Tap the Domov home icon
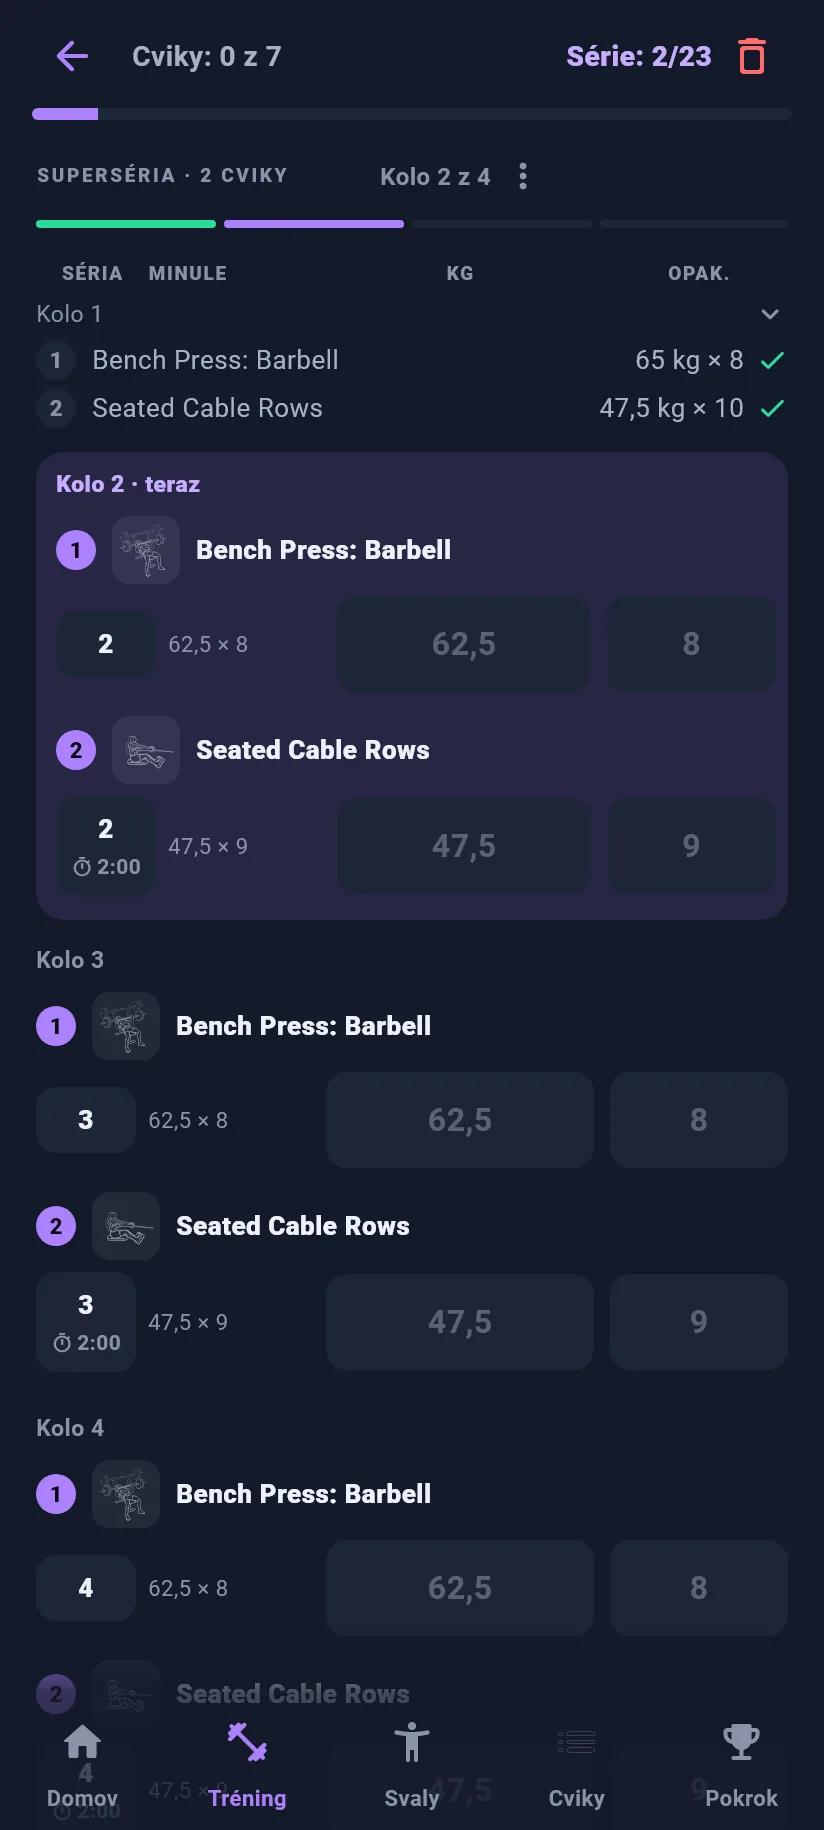 (82, 1743)
